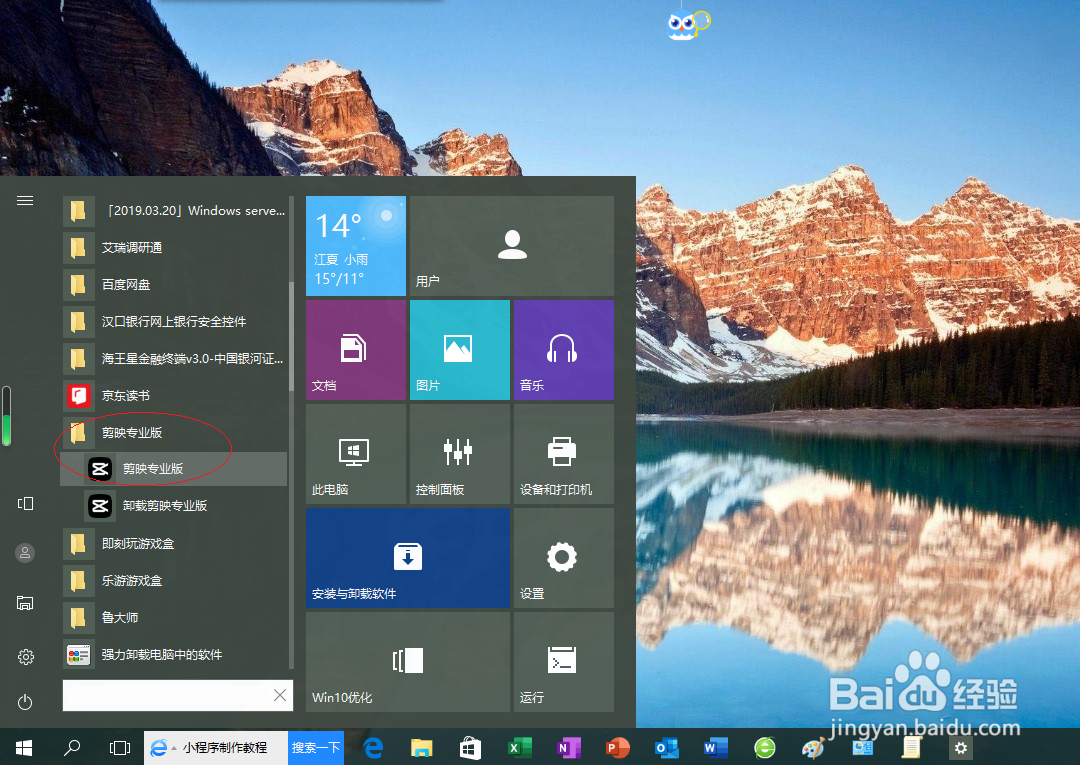Click the taskbar search magnifier
Image resolution: width=1080 pixels, height=765 pixels.
(x=72, y=748)
